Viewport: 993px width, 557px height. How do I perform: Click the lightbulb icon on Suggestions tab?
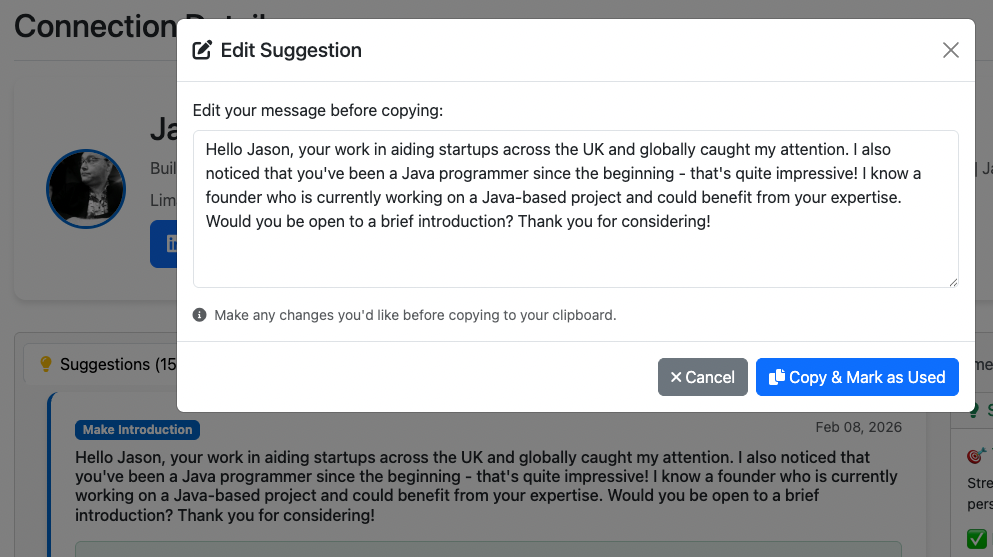click(x=45, y=365)
